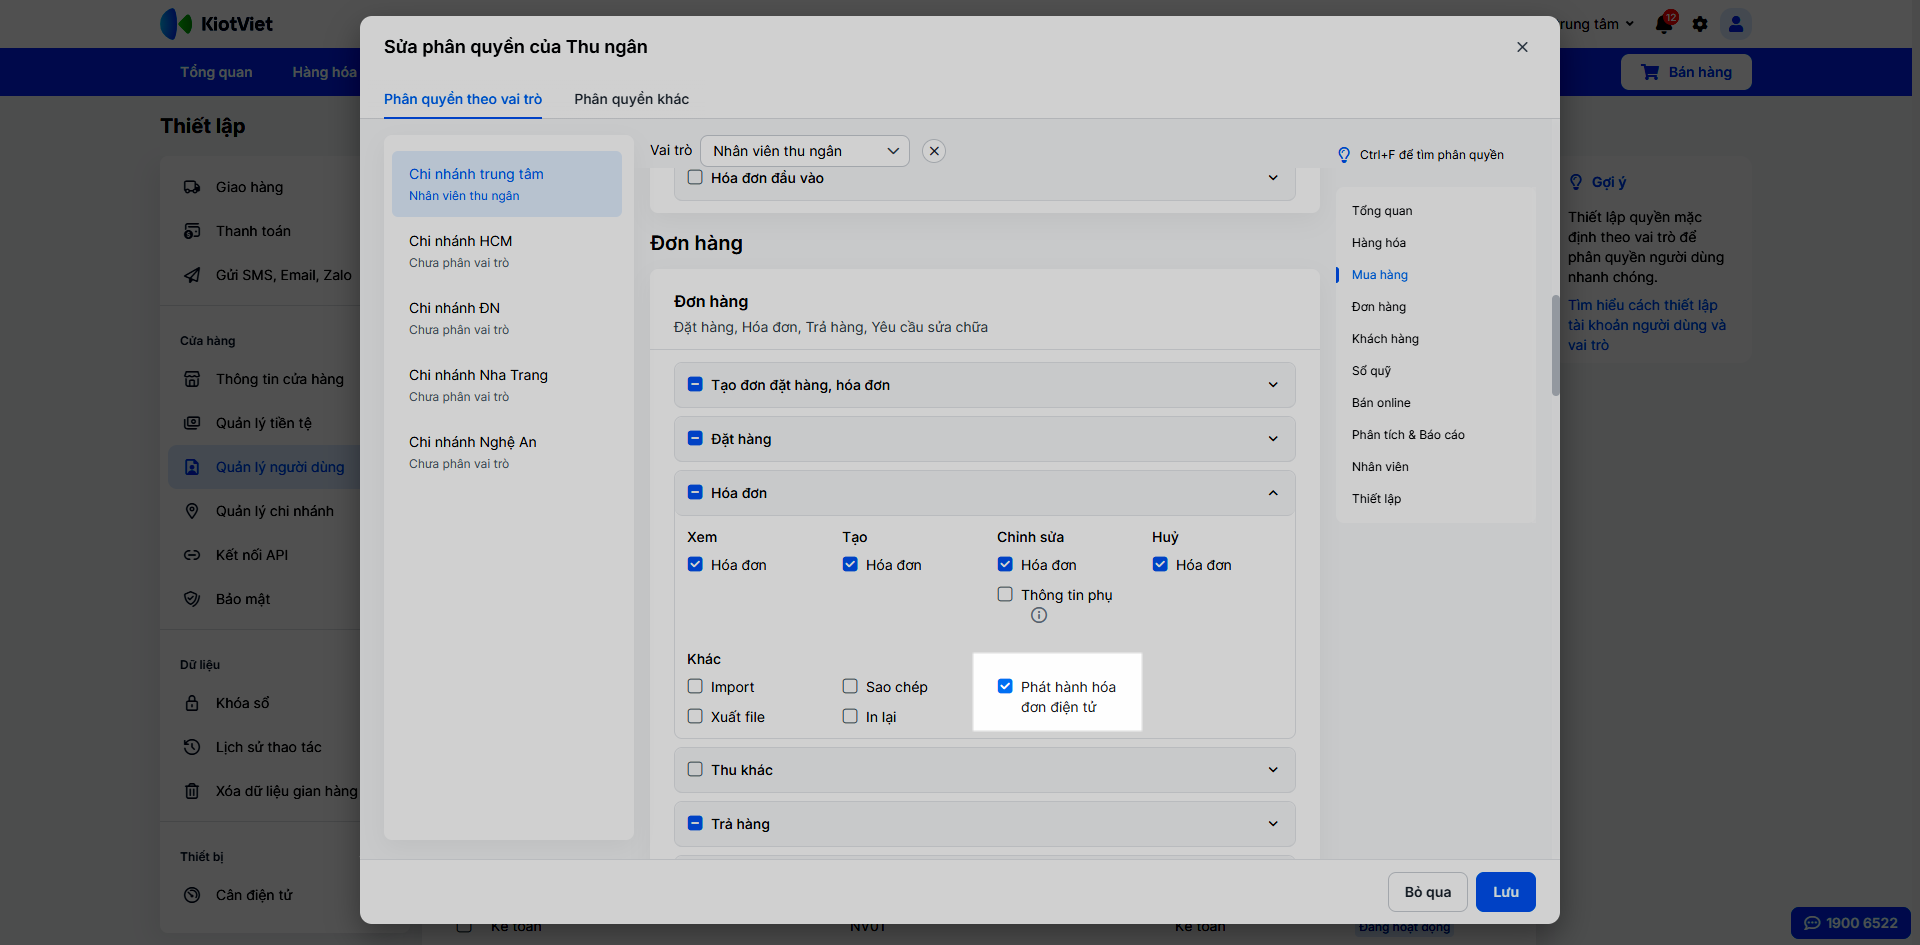
Task: Click the info icon under Thông tin phụ
Action: tap(1039, 615)
